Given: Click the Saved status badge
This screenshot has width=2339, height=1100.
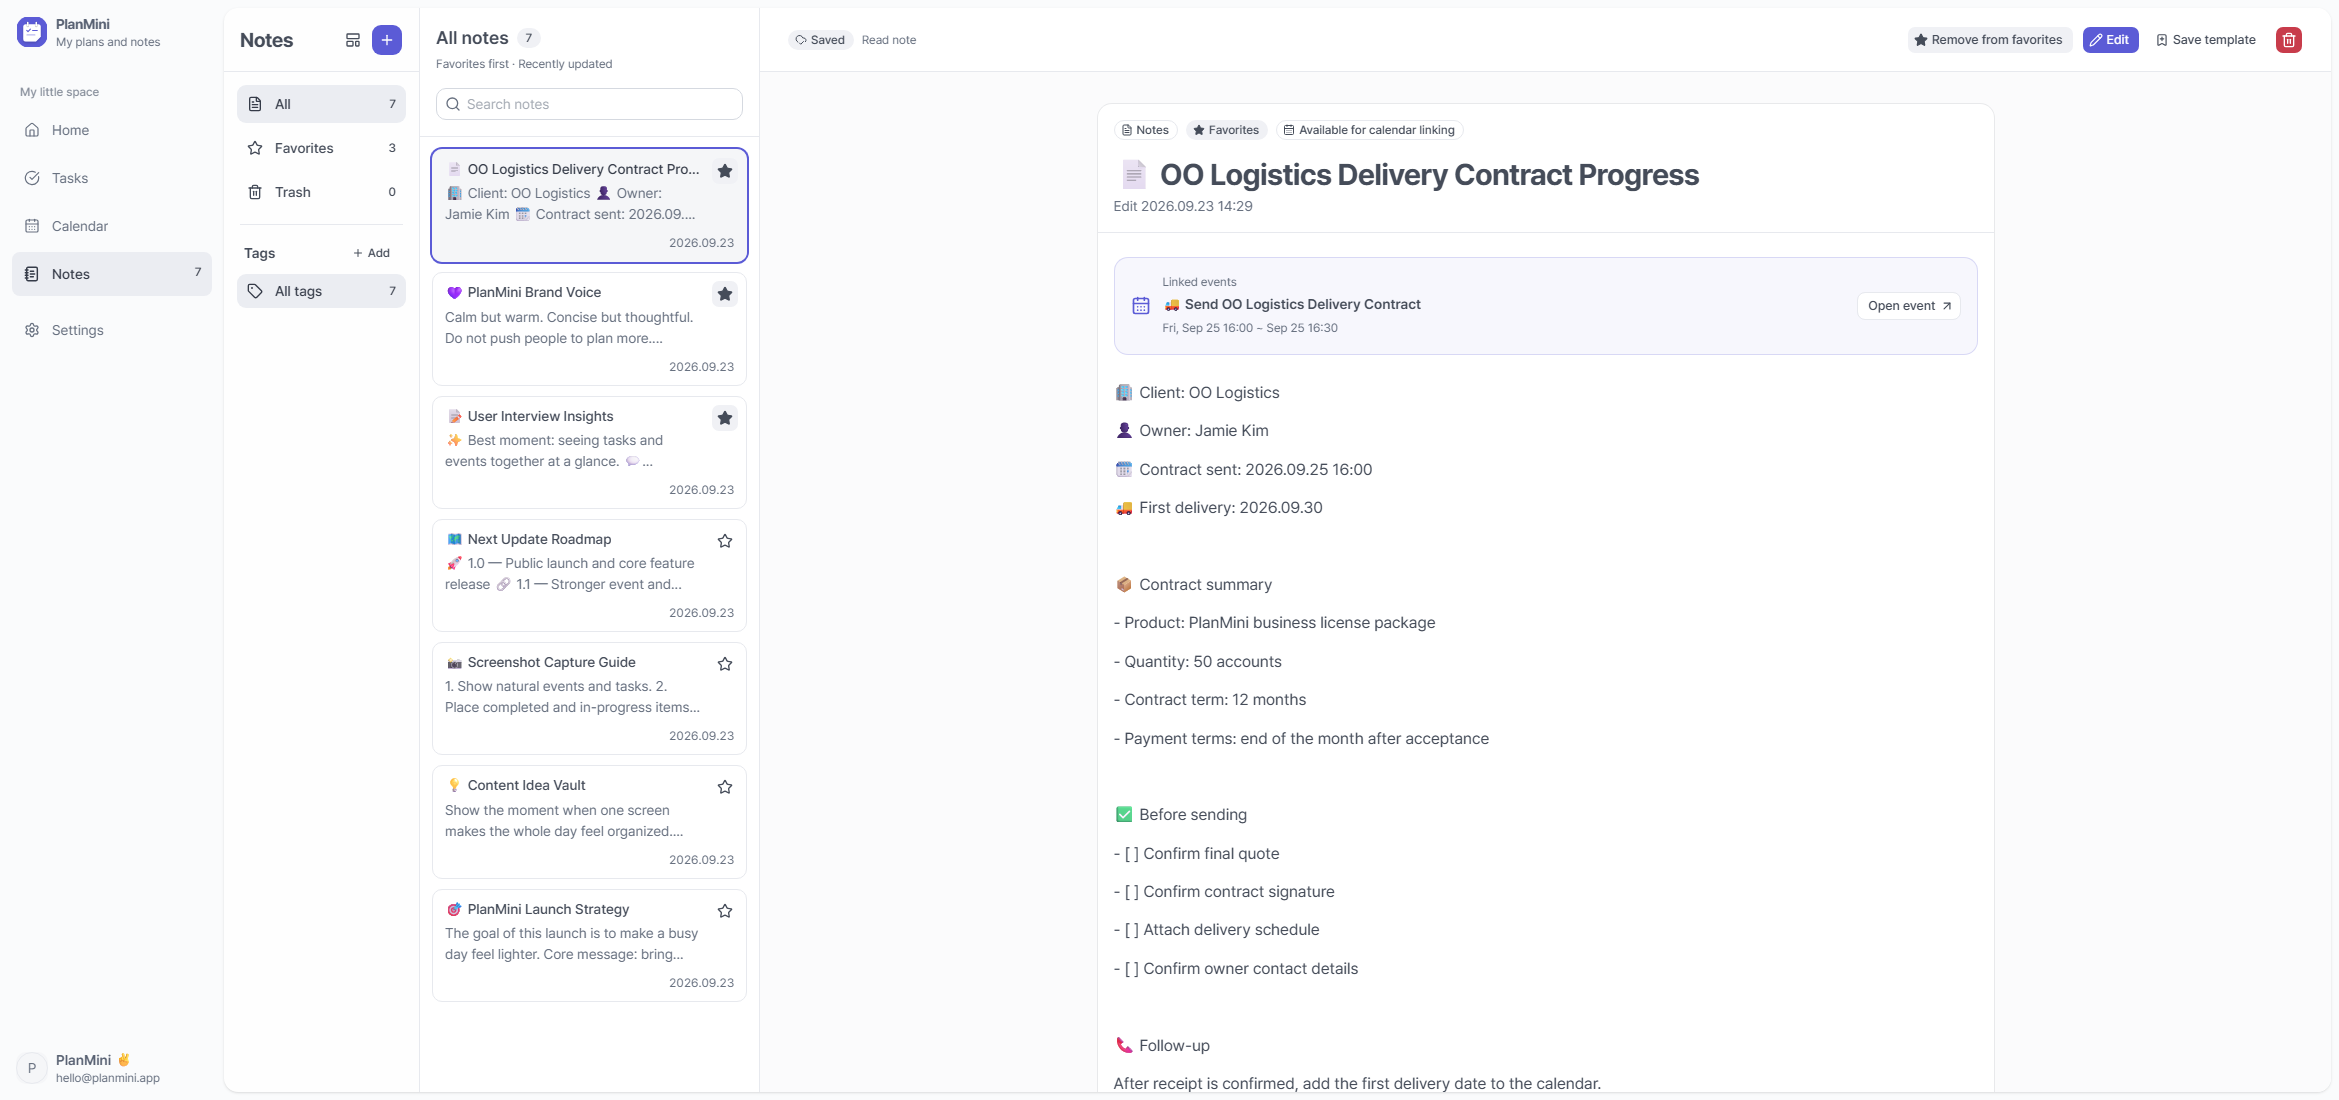Looking at the screenshot, I should coord(820,40).
